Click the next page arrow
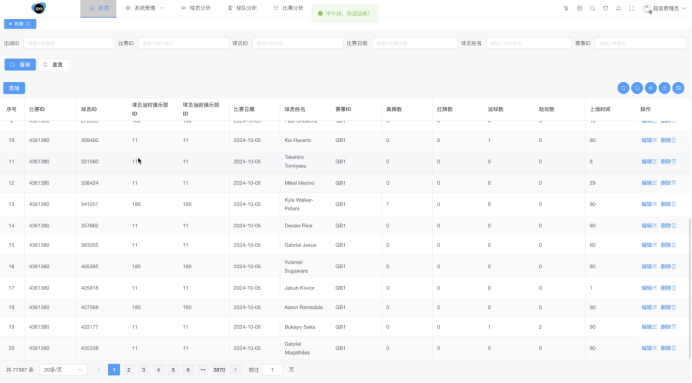 [x=235, y=370]
